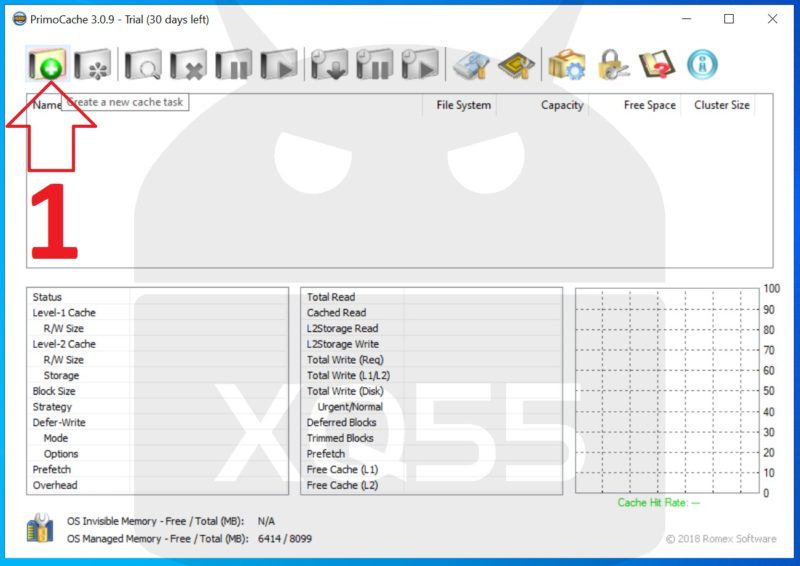Sort by File System column header
The width and height of the screenshot is (800, 566).
pyautogui.click(x=463, y=105)
